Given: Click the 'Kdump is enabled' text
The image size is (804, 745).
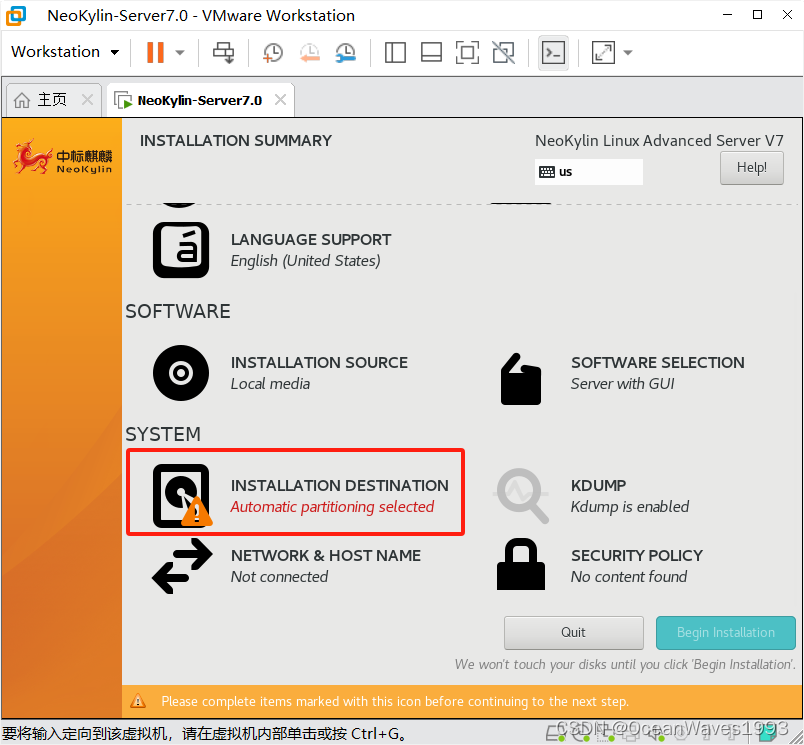Looking at the screenshot, I should (x=630, y=507).
